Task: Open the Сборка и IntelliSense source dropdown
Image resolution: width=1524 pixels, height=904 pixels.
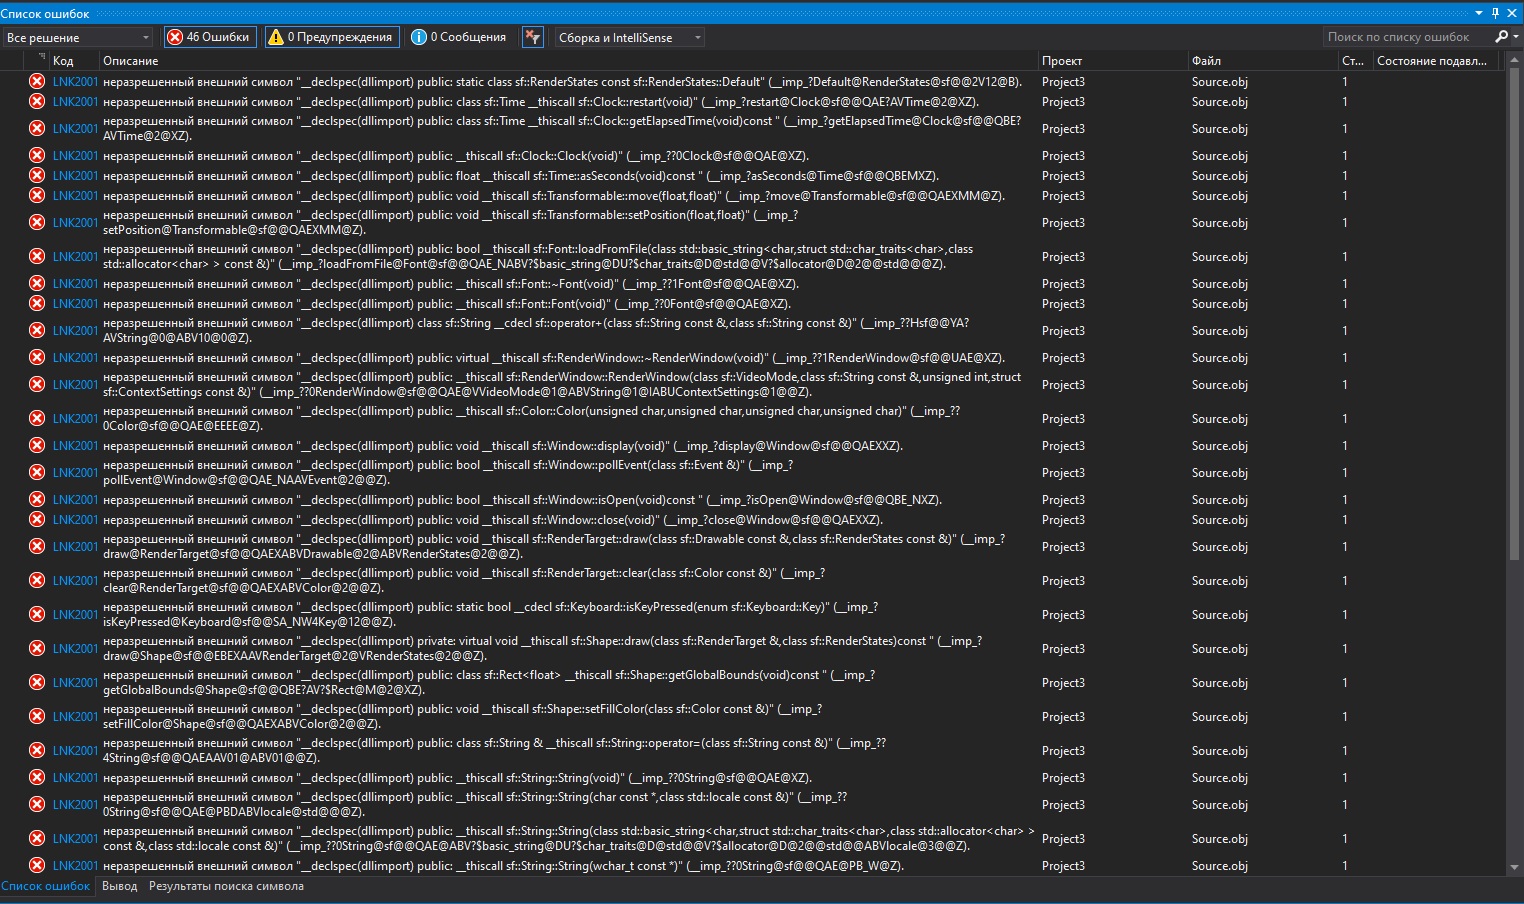Action: coord(629,37)
